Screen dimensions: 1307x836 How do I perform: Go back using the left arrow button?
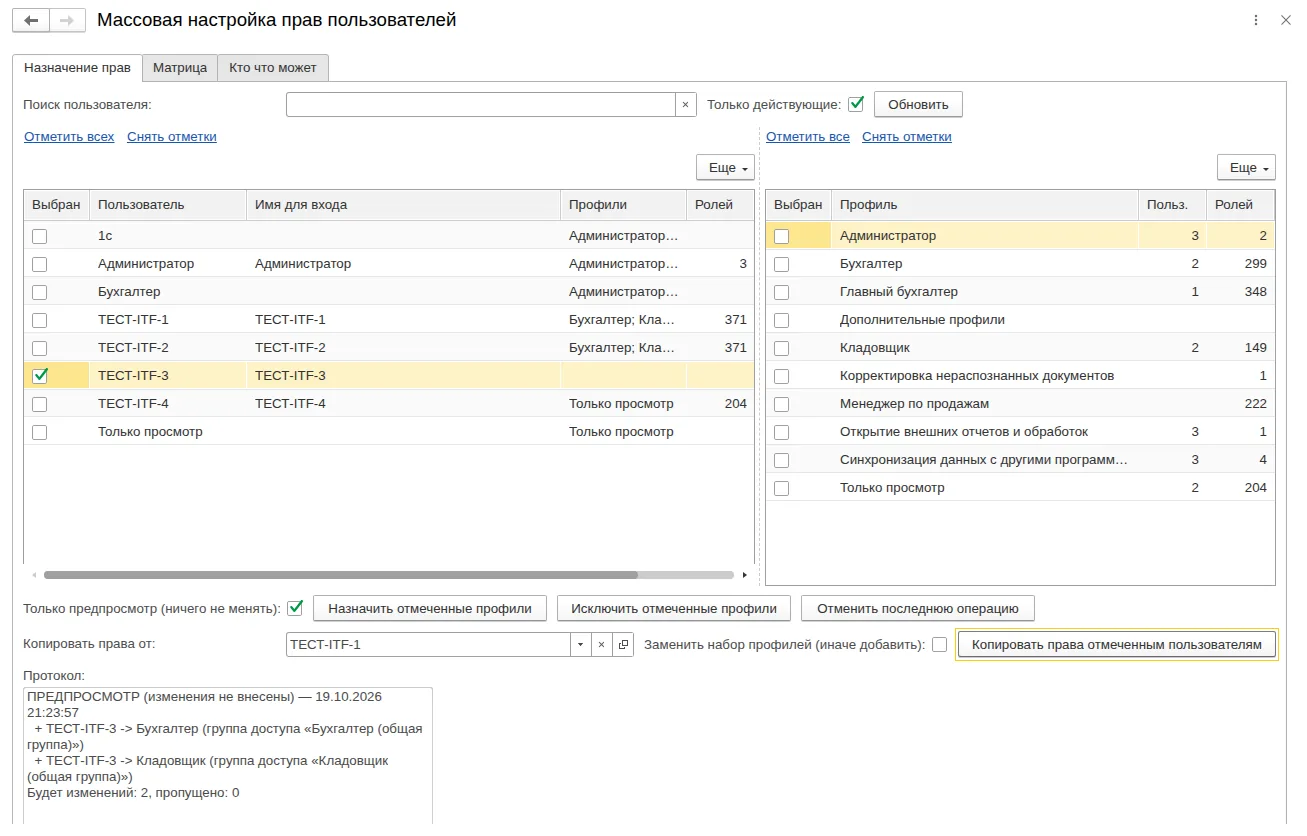tap(31, 20)
